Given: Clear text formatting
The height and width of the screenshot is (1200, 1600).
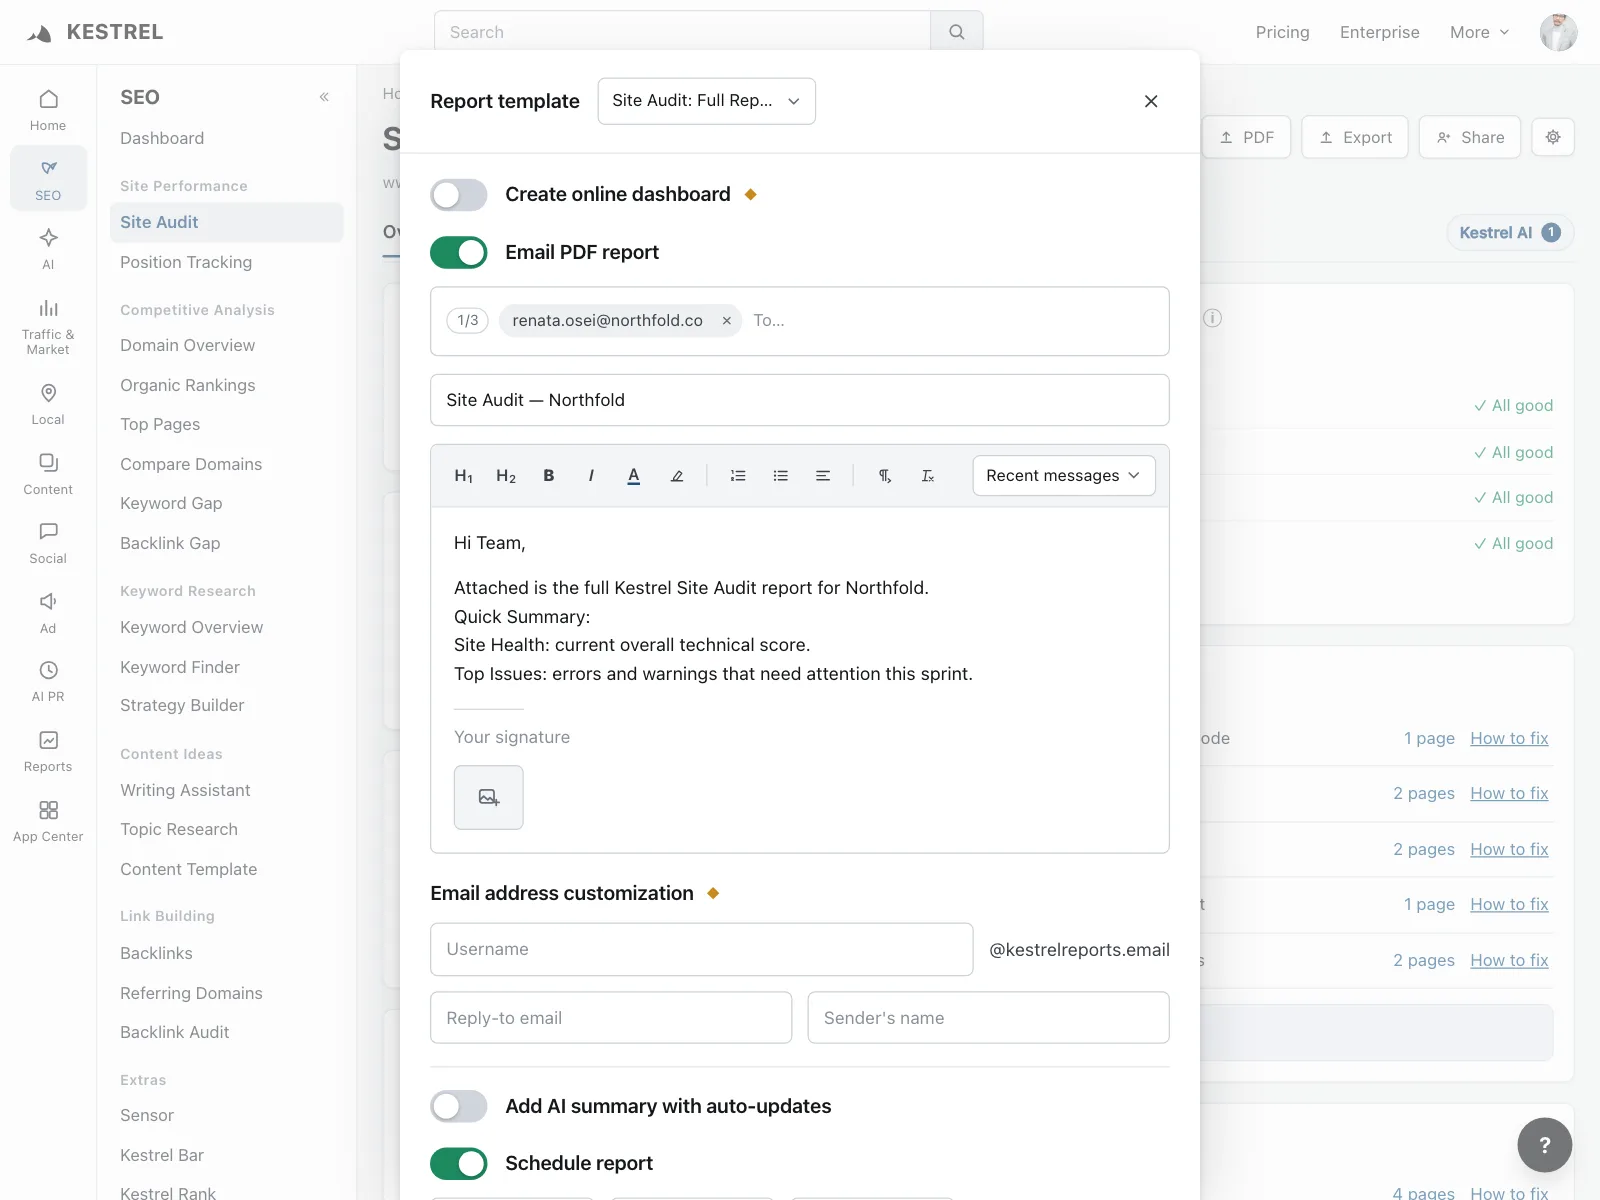Looking at the screenshot, I should click(x=928, y=476).
